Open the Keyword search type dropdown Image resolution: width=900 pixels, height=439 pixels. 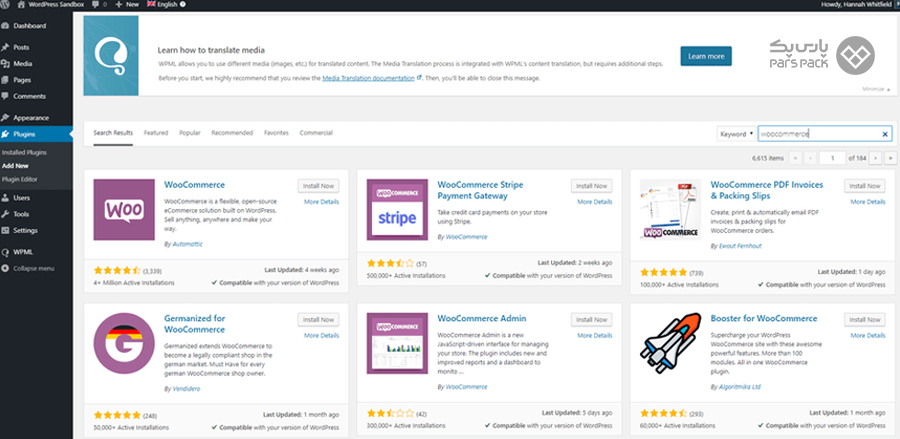[x=736, y=134]
